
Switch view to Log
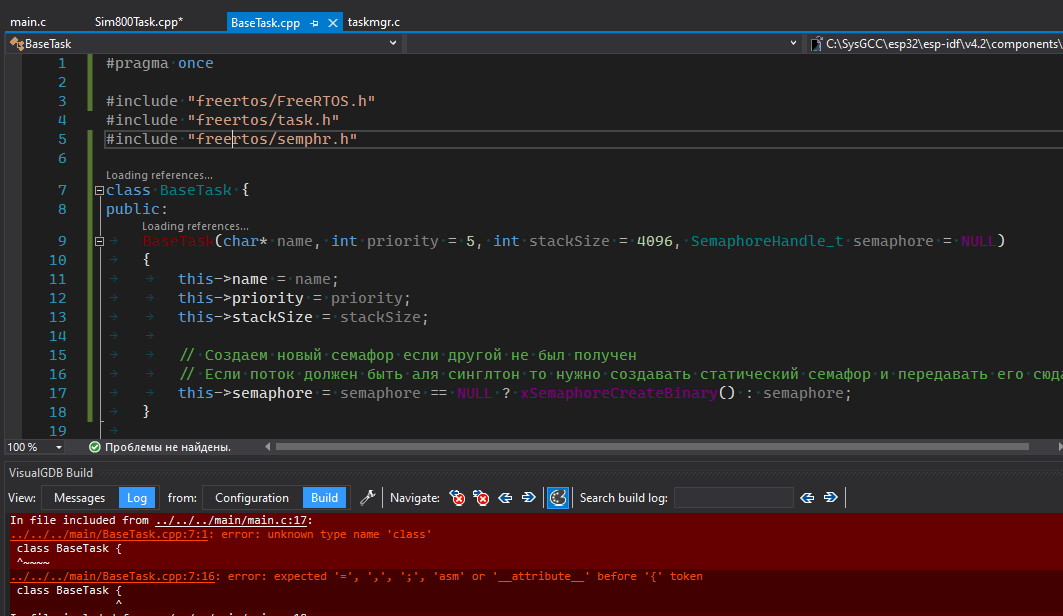[136, 498]
